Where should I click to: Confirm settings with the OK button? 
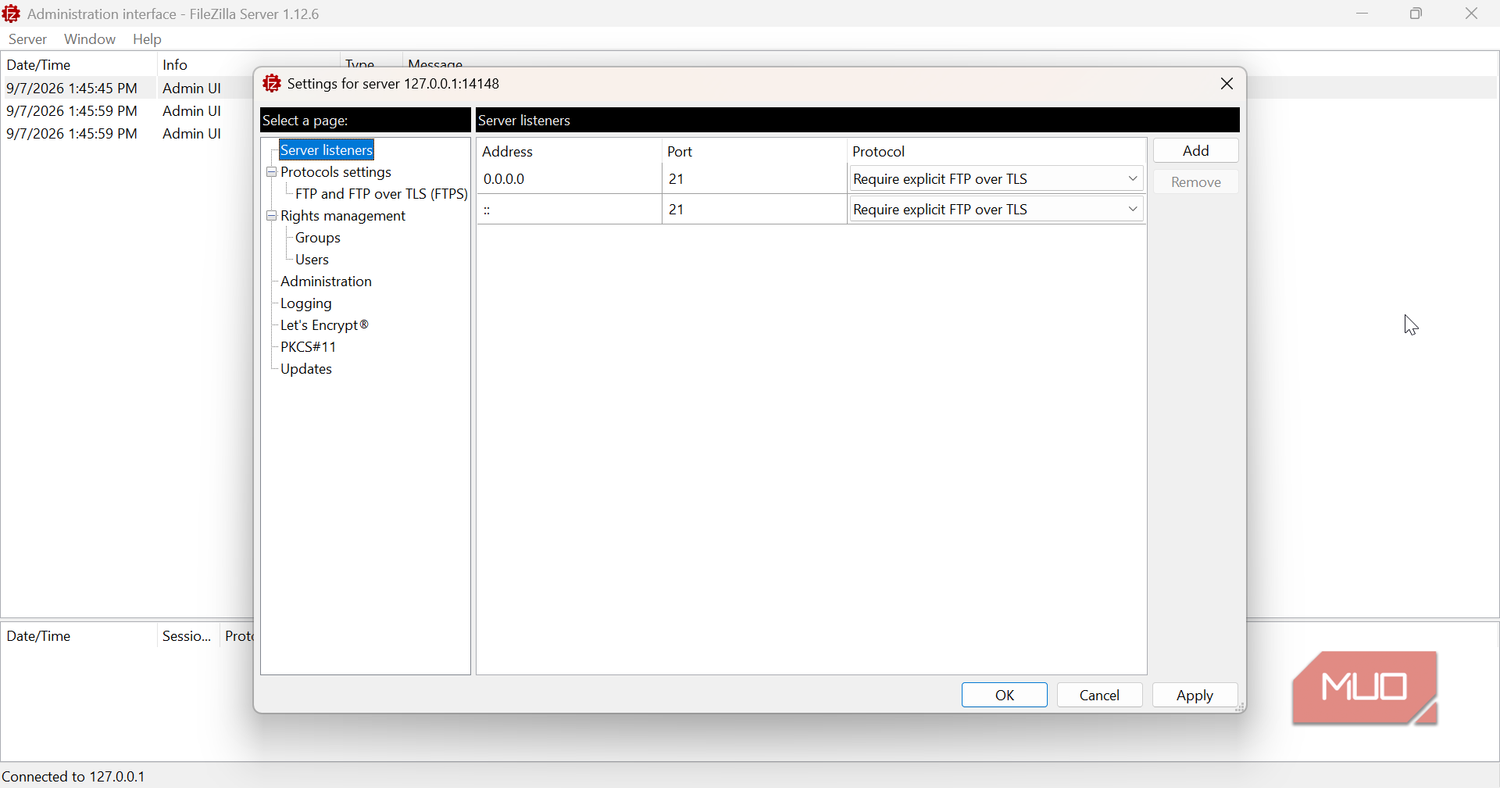click(1005, 695)
